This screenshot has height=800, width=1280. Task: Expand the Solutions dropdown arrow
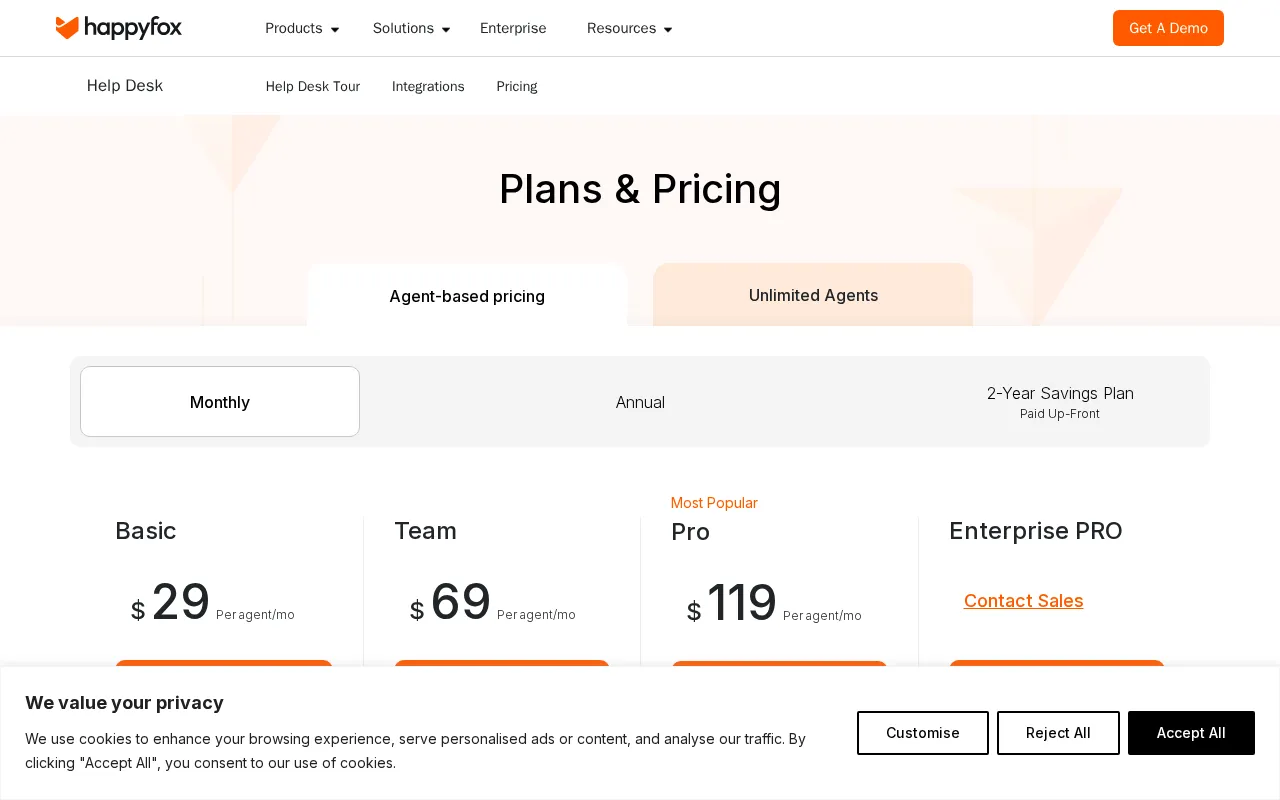[446, 30]
